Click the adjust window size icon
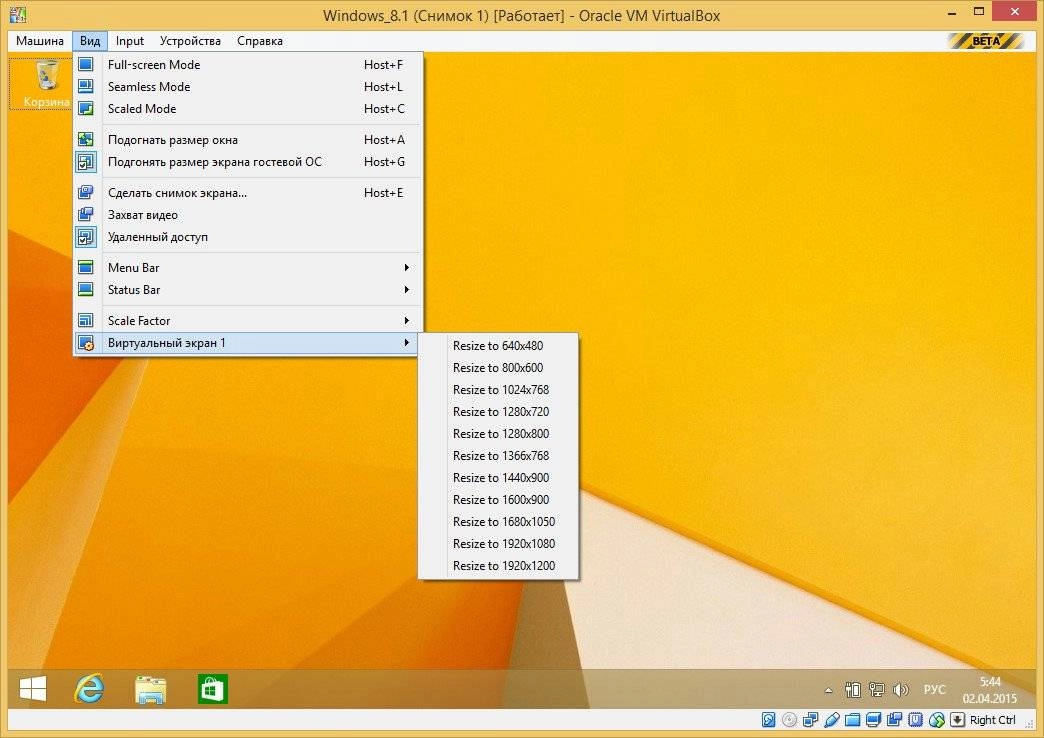The height and width of the screenshot is (738, 1044). pos(86,139)
